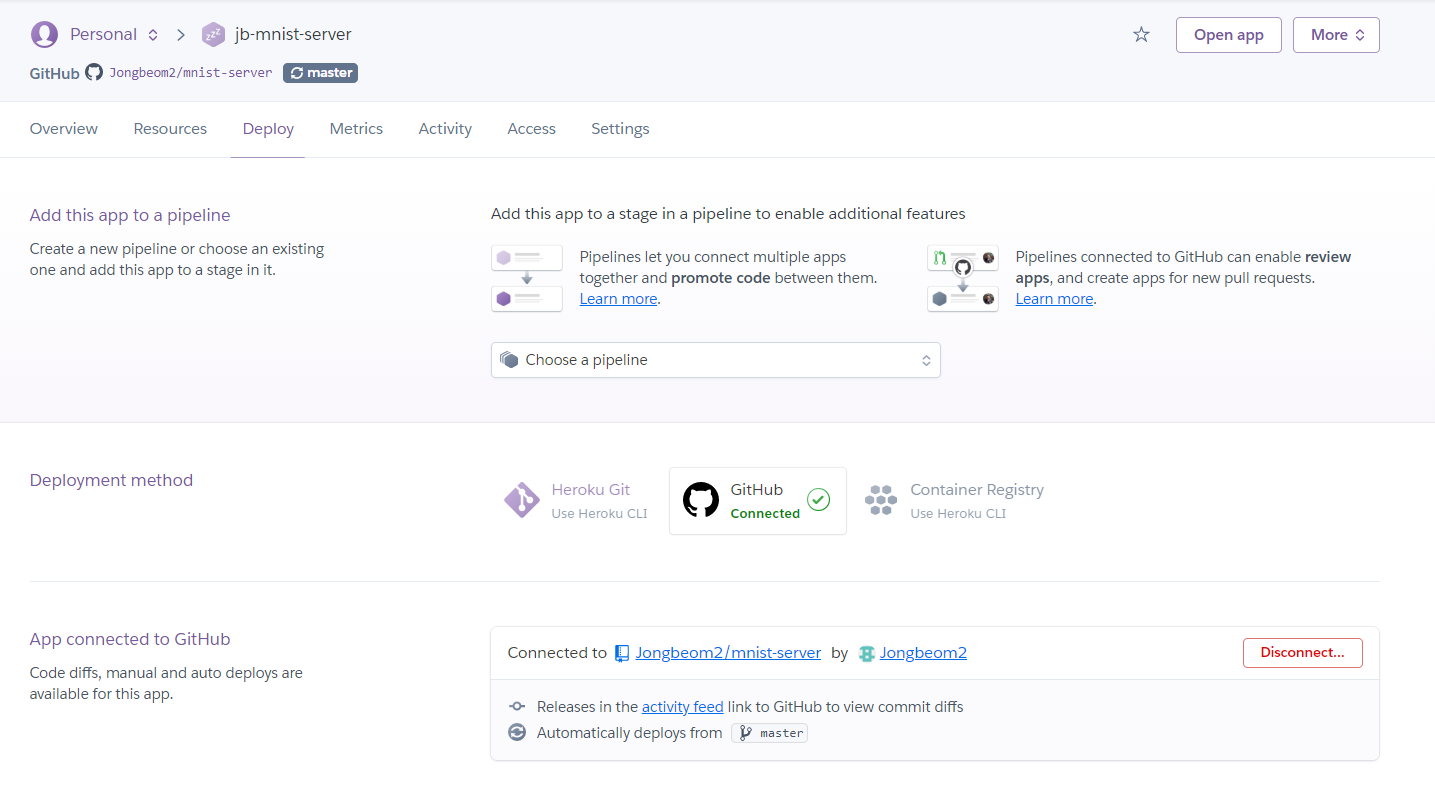Screen dimensions: 1435x793
Task: Click the Deployment method heading
Action: [x=111, y=480]
